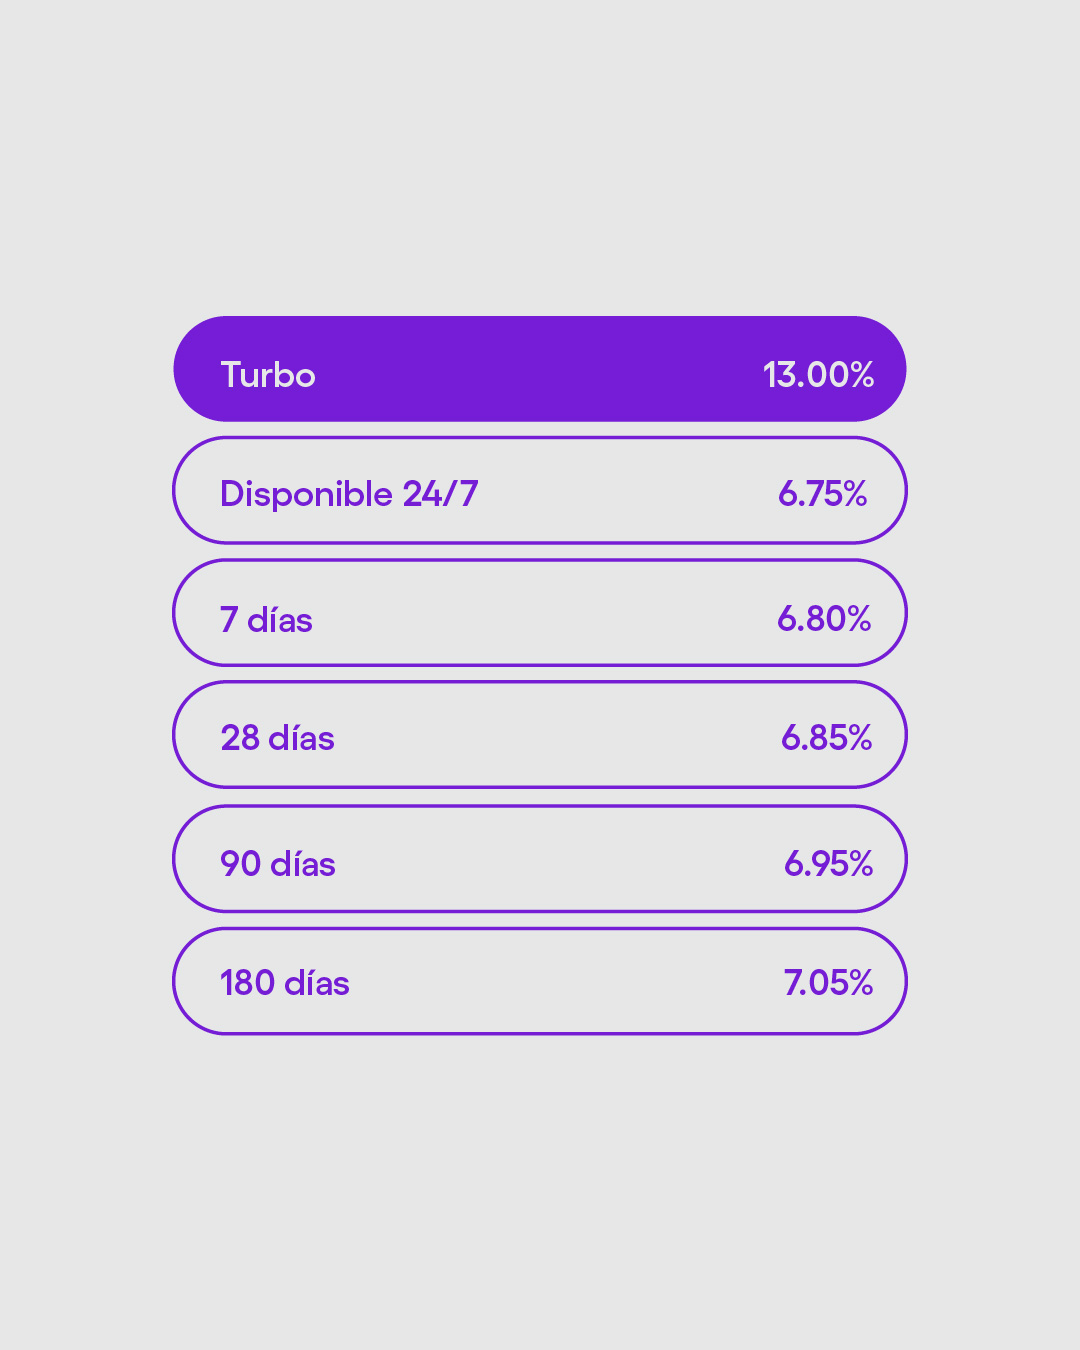This screenshot has height=1350, width=1080.
Task: Click the 6.85% rate value
Action: (826, 738)
